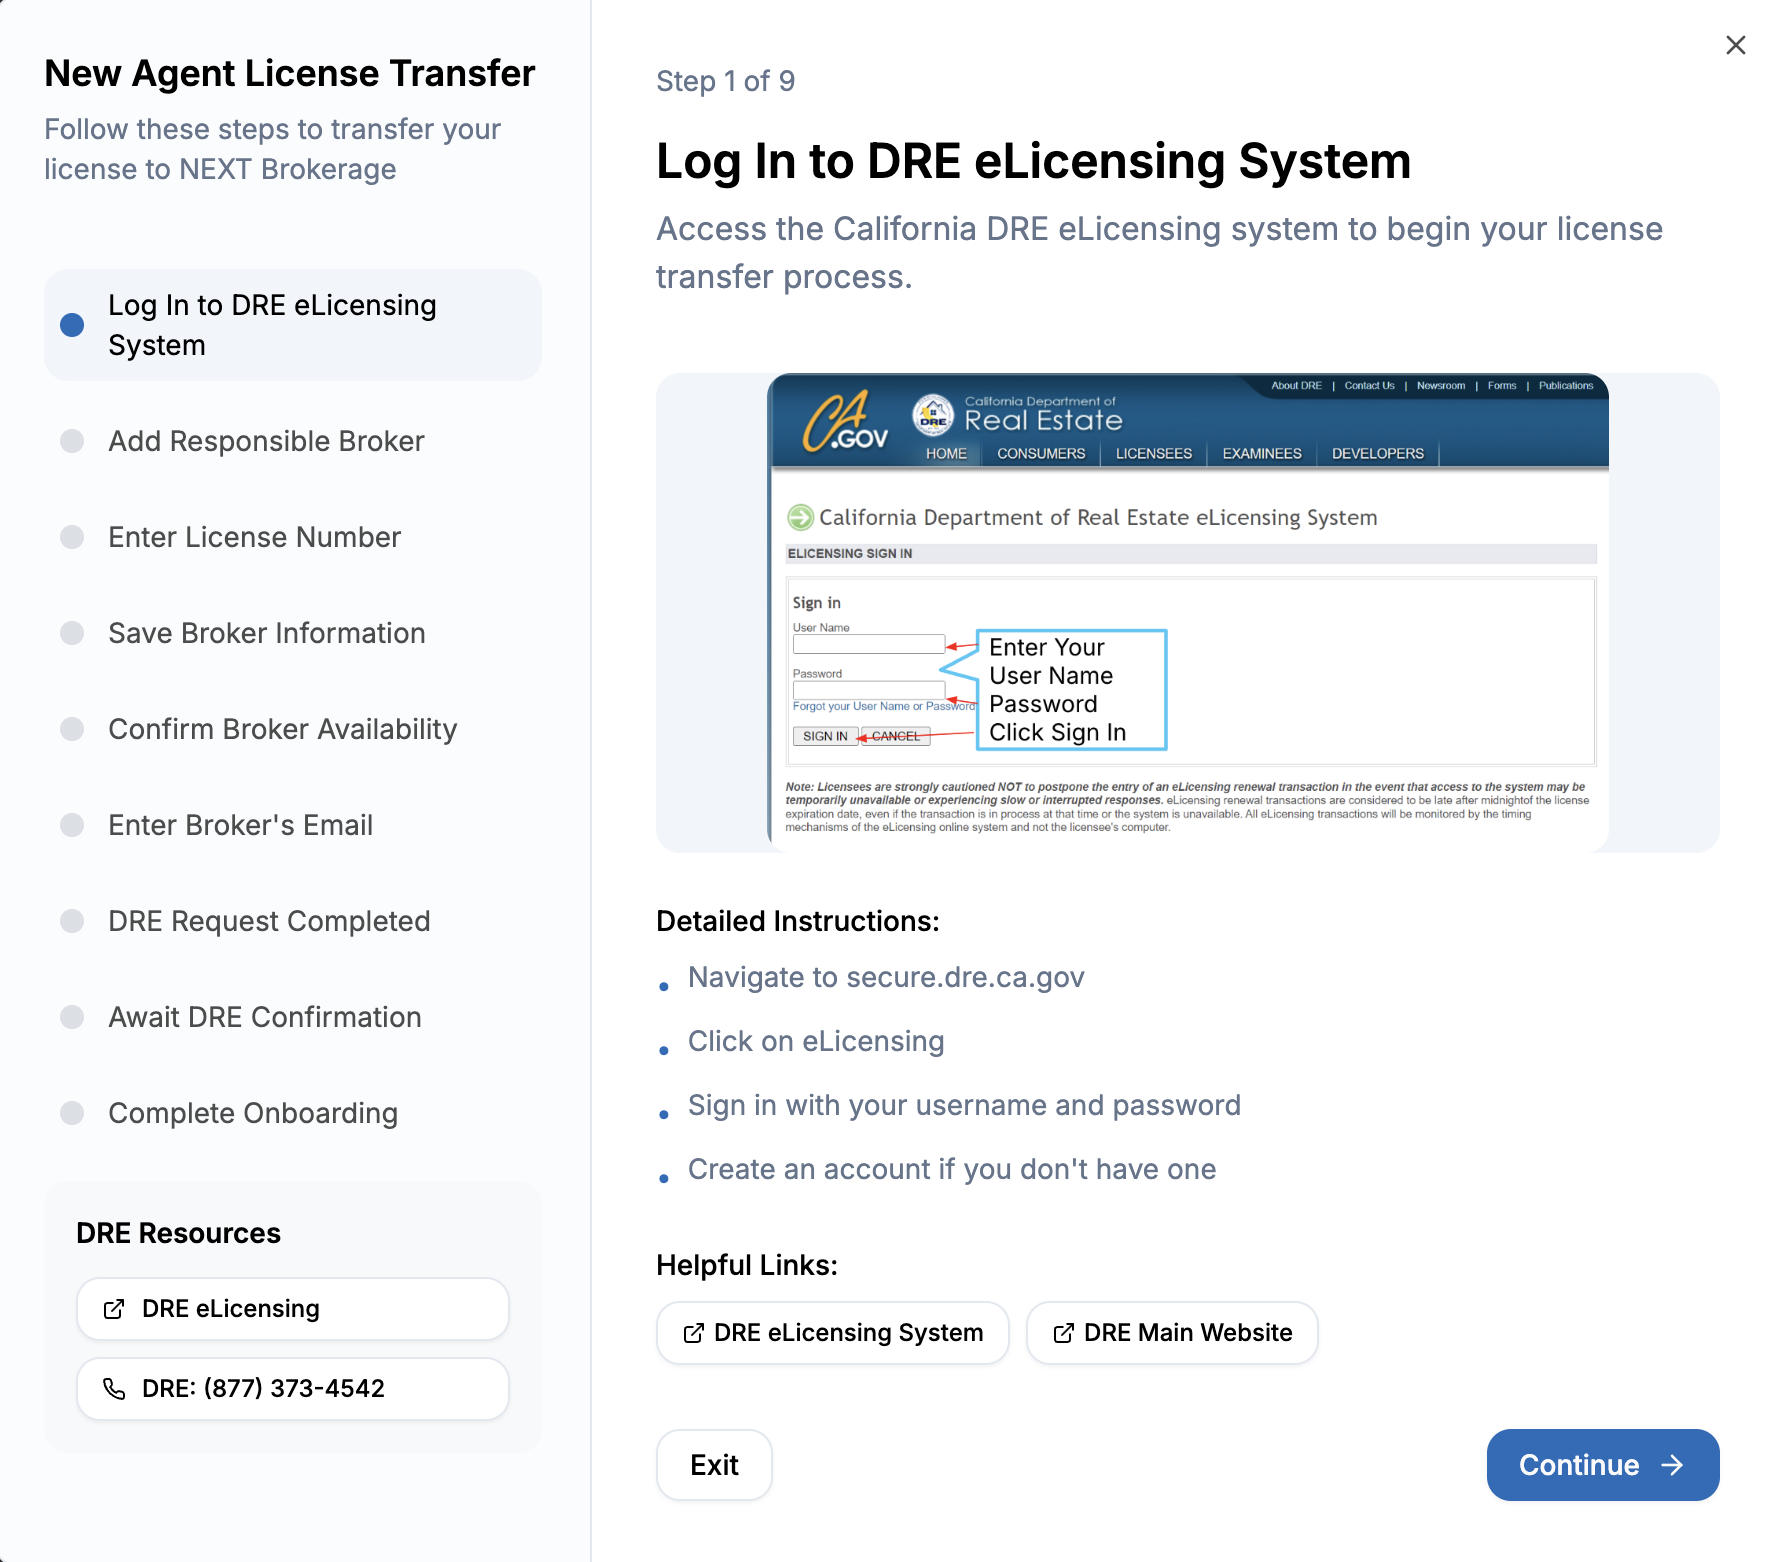Click the 'DRE Resources' heading
Viewport: 1770px width, 1562px height.
tap(179, 1233)
